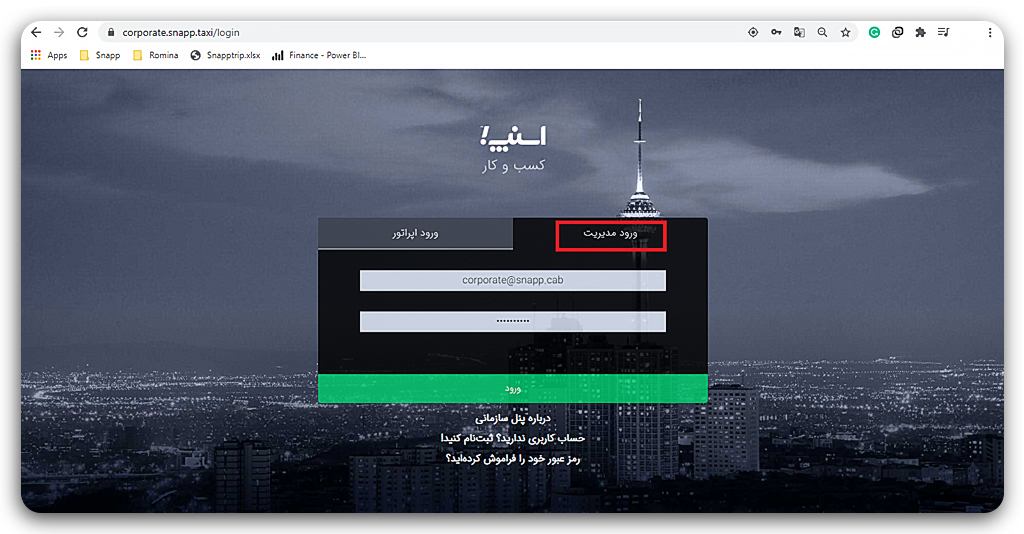Open Chrome's three-dot menu
Screen dimensions: 1024x534
(x=990, y=32)
